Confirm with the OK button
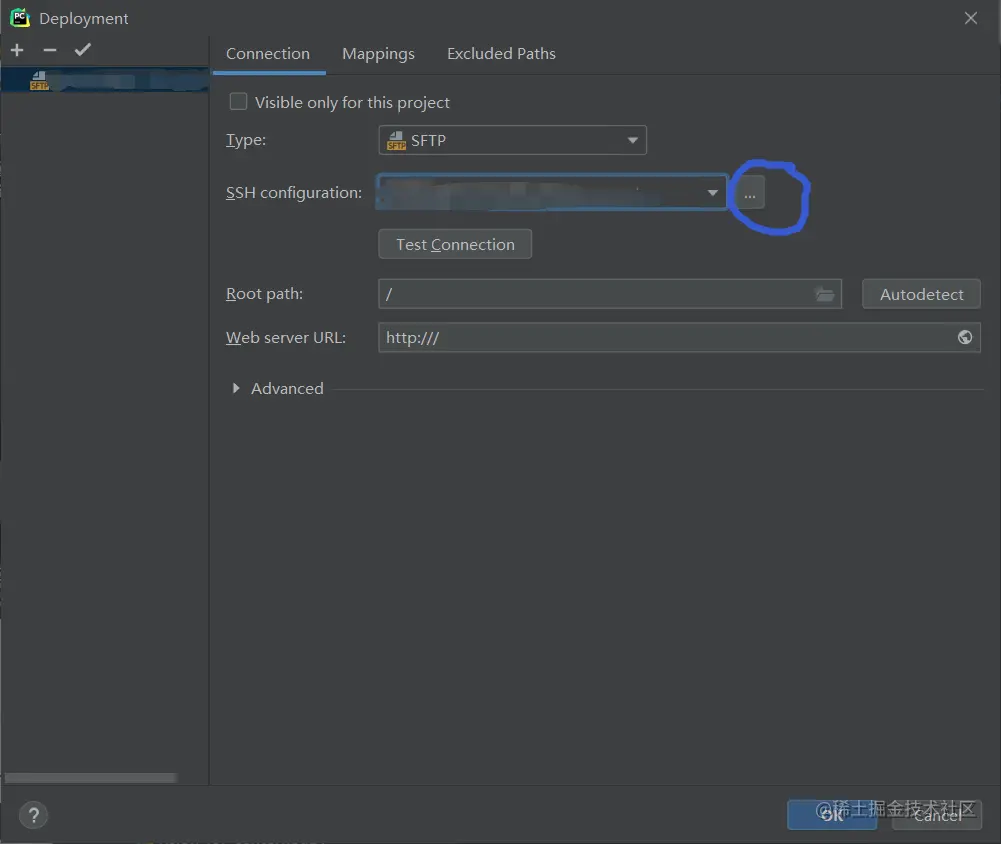This screenshot has height=844, width=1001. coord(832,815)
